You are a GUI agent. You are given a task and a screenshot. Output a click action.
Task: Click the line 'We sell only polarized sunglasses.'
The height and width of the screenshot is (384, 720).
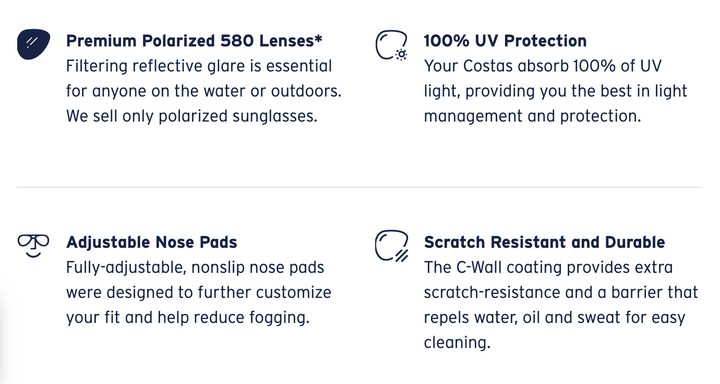pyautogui.click(x=191, y=117)
